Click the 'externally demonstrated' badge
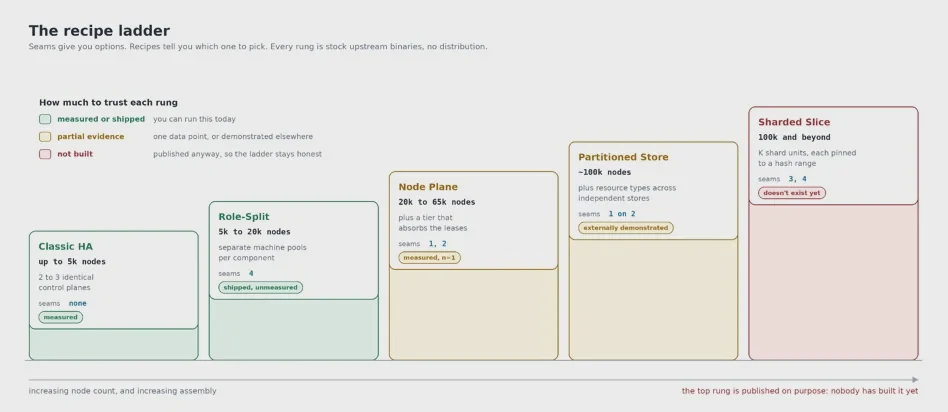Viewport: 948px width, 412px height. [626, 228]
